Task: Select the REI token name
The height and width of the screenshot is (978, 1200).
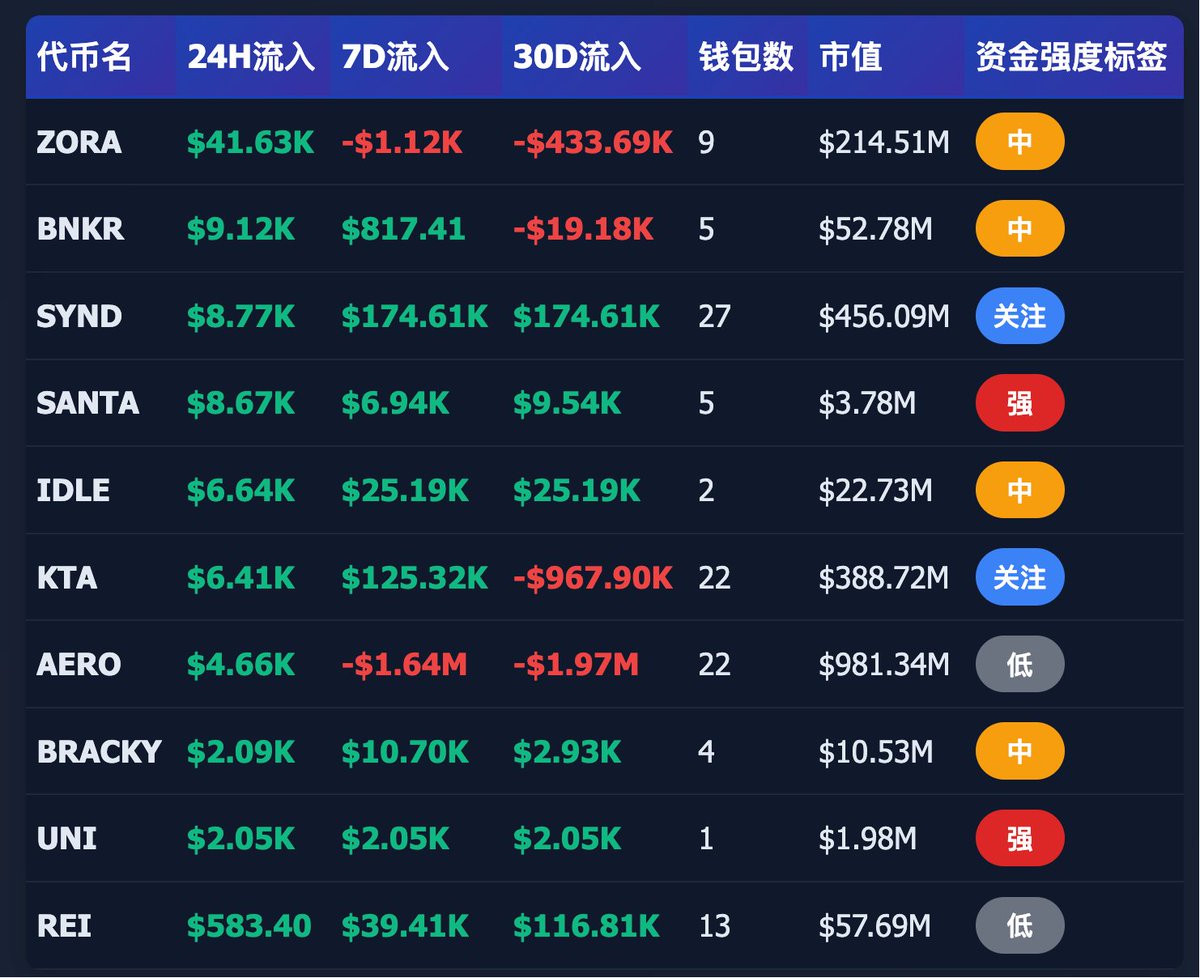Action: point(64,925)
